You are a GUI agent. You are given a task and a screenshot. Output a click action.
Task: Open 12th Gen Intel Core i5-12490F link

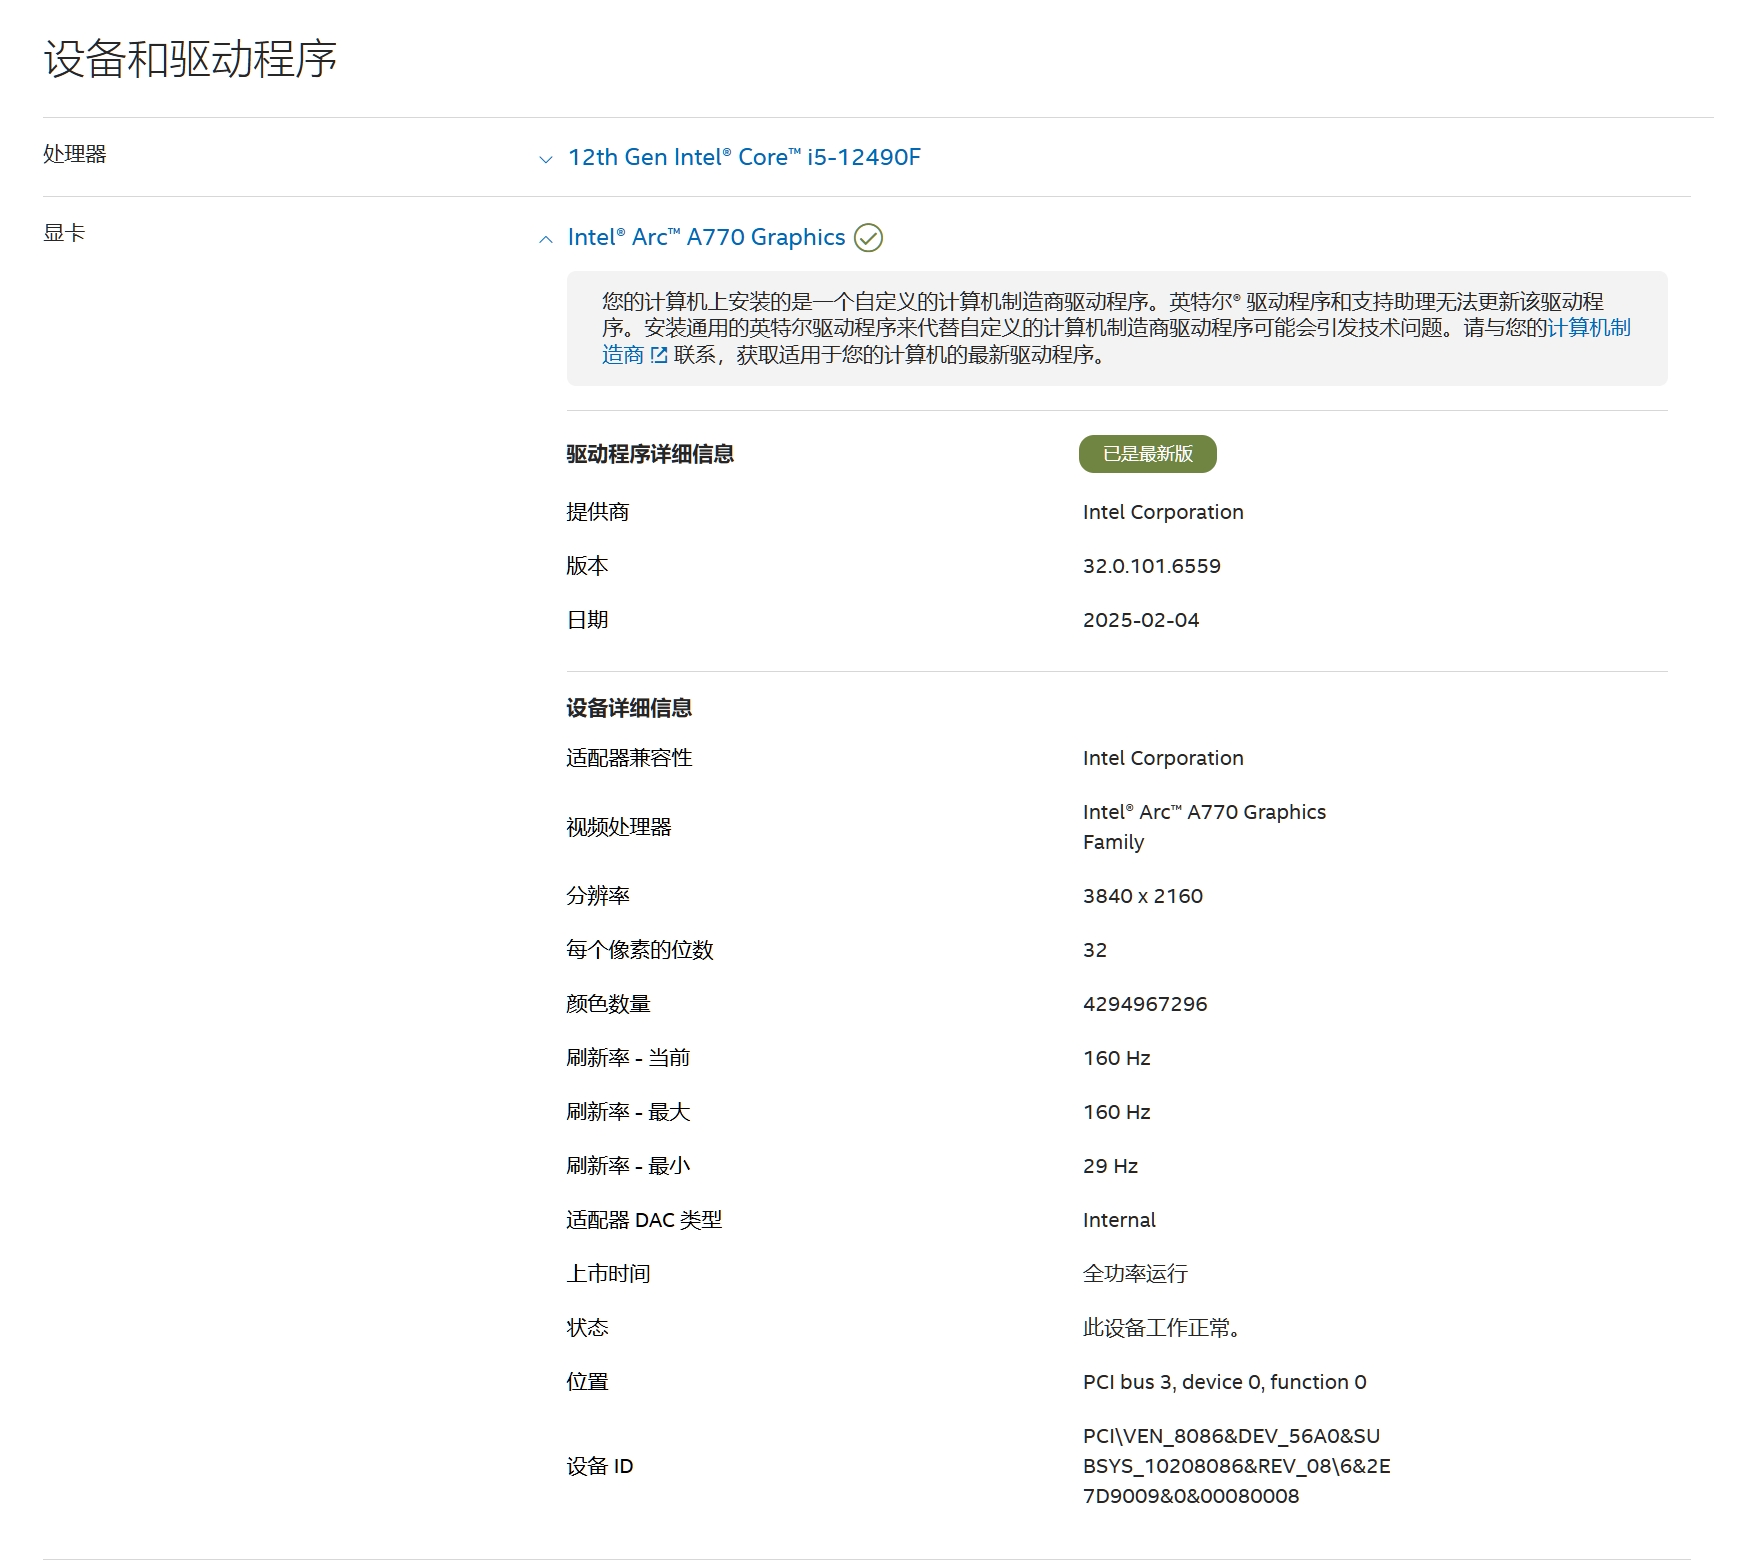coord(743,157)
